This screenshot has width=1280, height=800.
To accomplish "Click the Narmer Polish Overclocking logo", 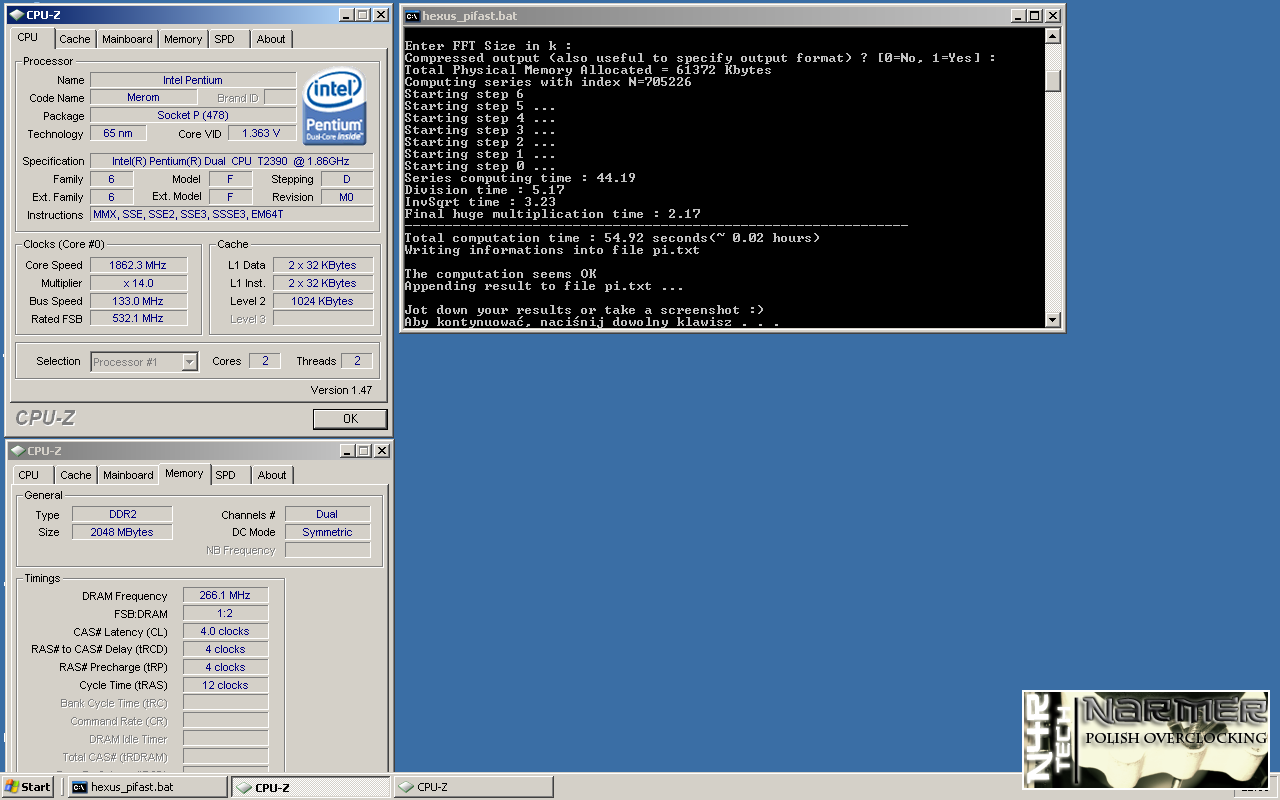I will [x=1145, y=740].
